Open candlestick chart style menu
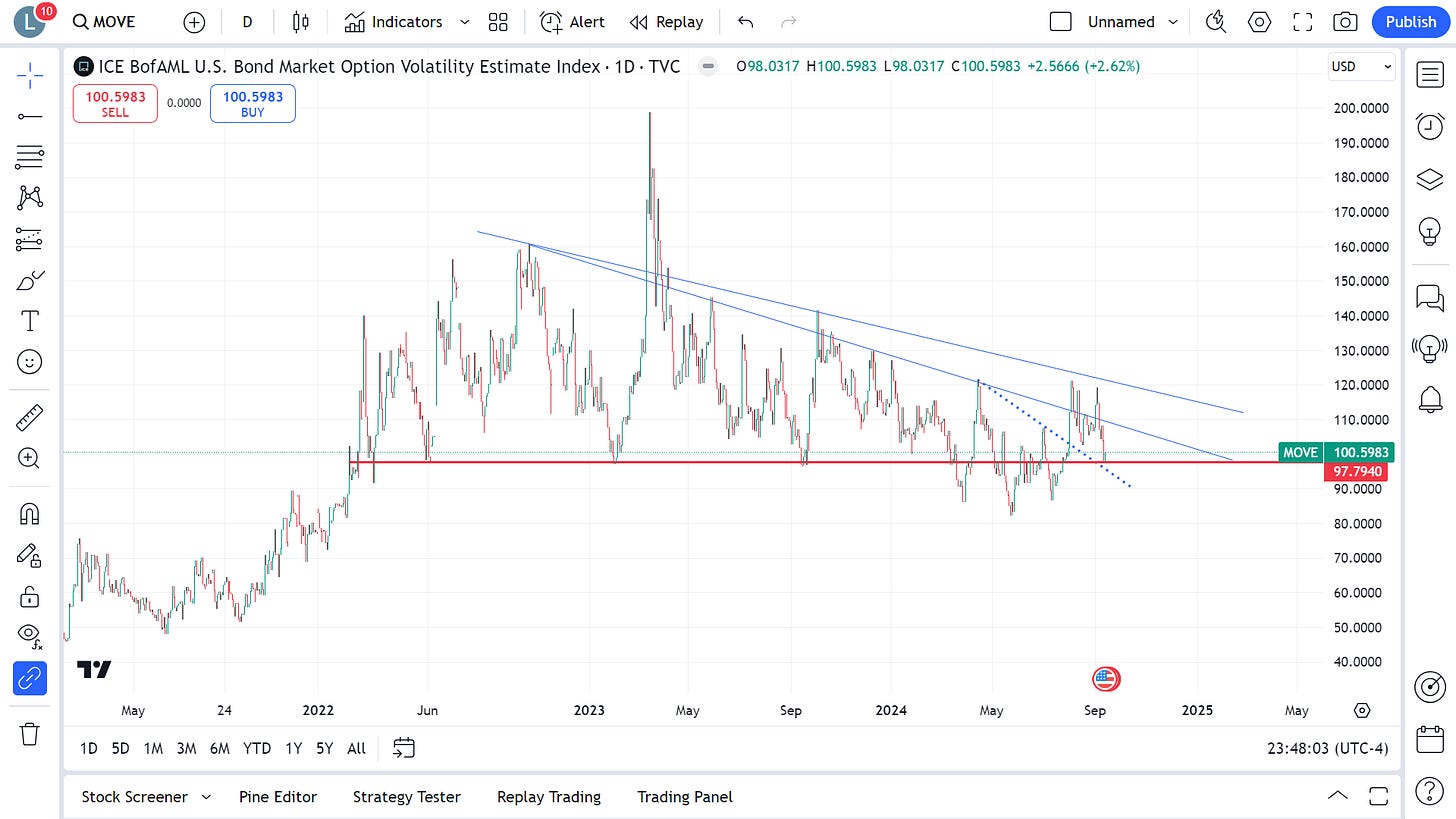 [x=301, y=22]
